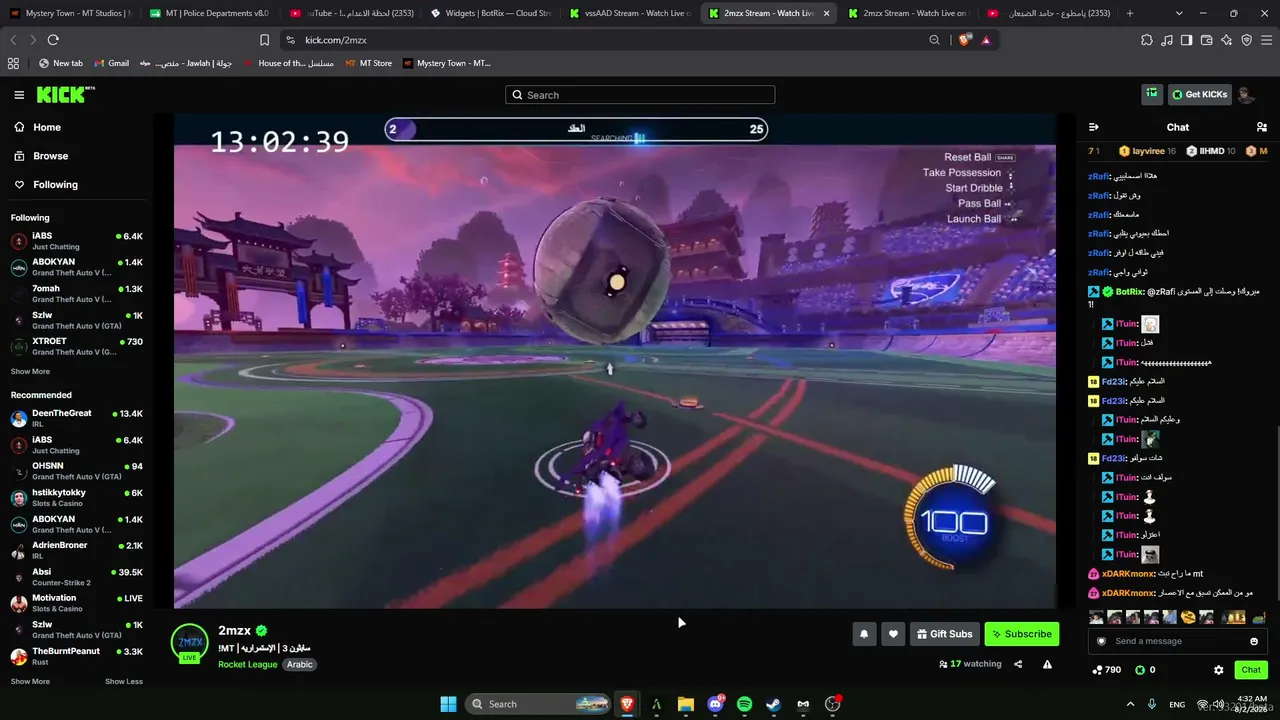Click the Gift Subs button
This screenshot has height=720, width=1280.
(945, 634)
